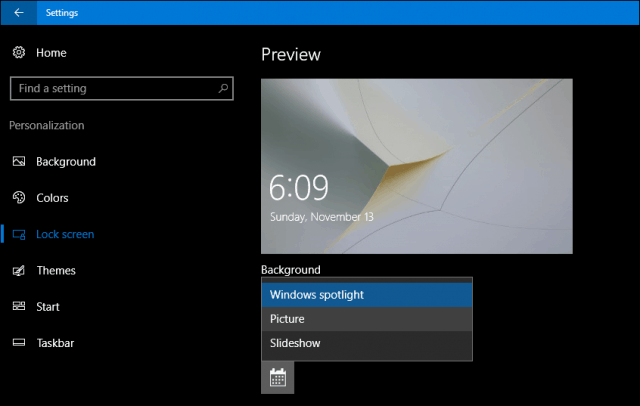
Task: Click the Taskbar icon in the sidebar
Action: point(19,342)
